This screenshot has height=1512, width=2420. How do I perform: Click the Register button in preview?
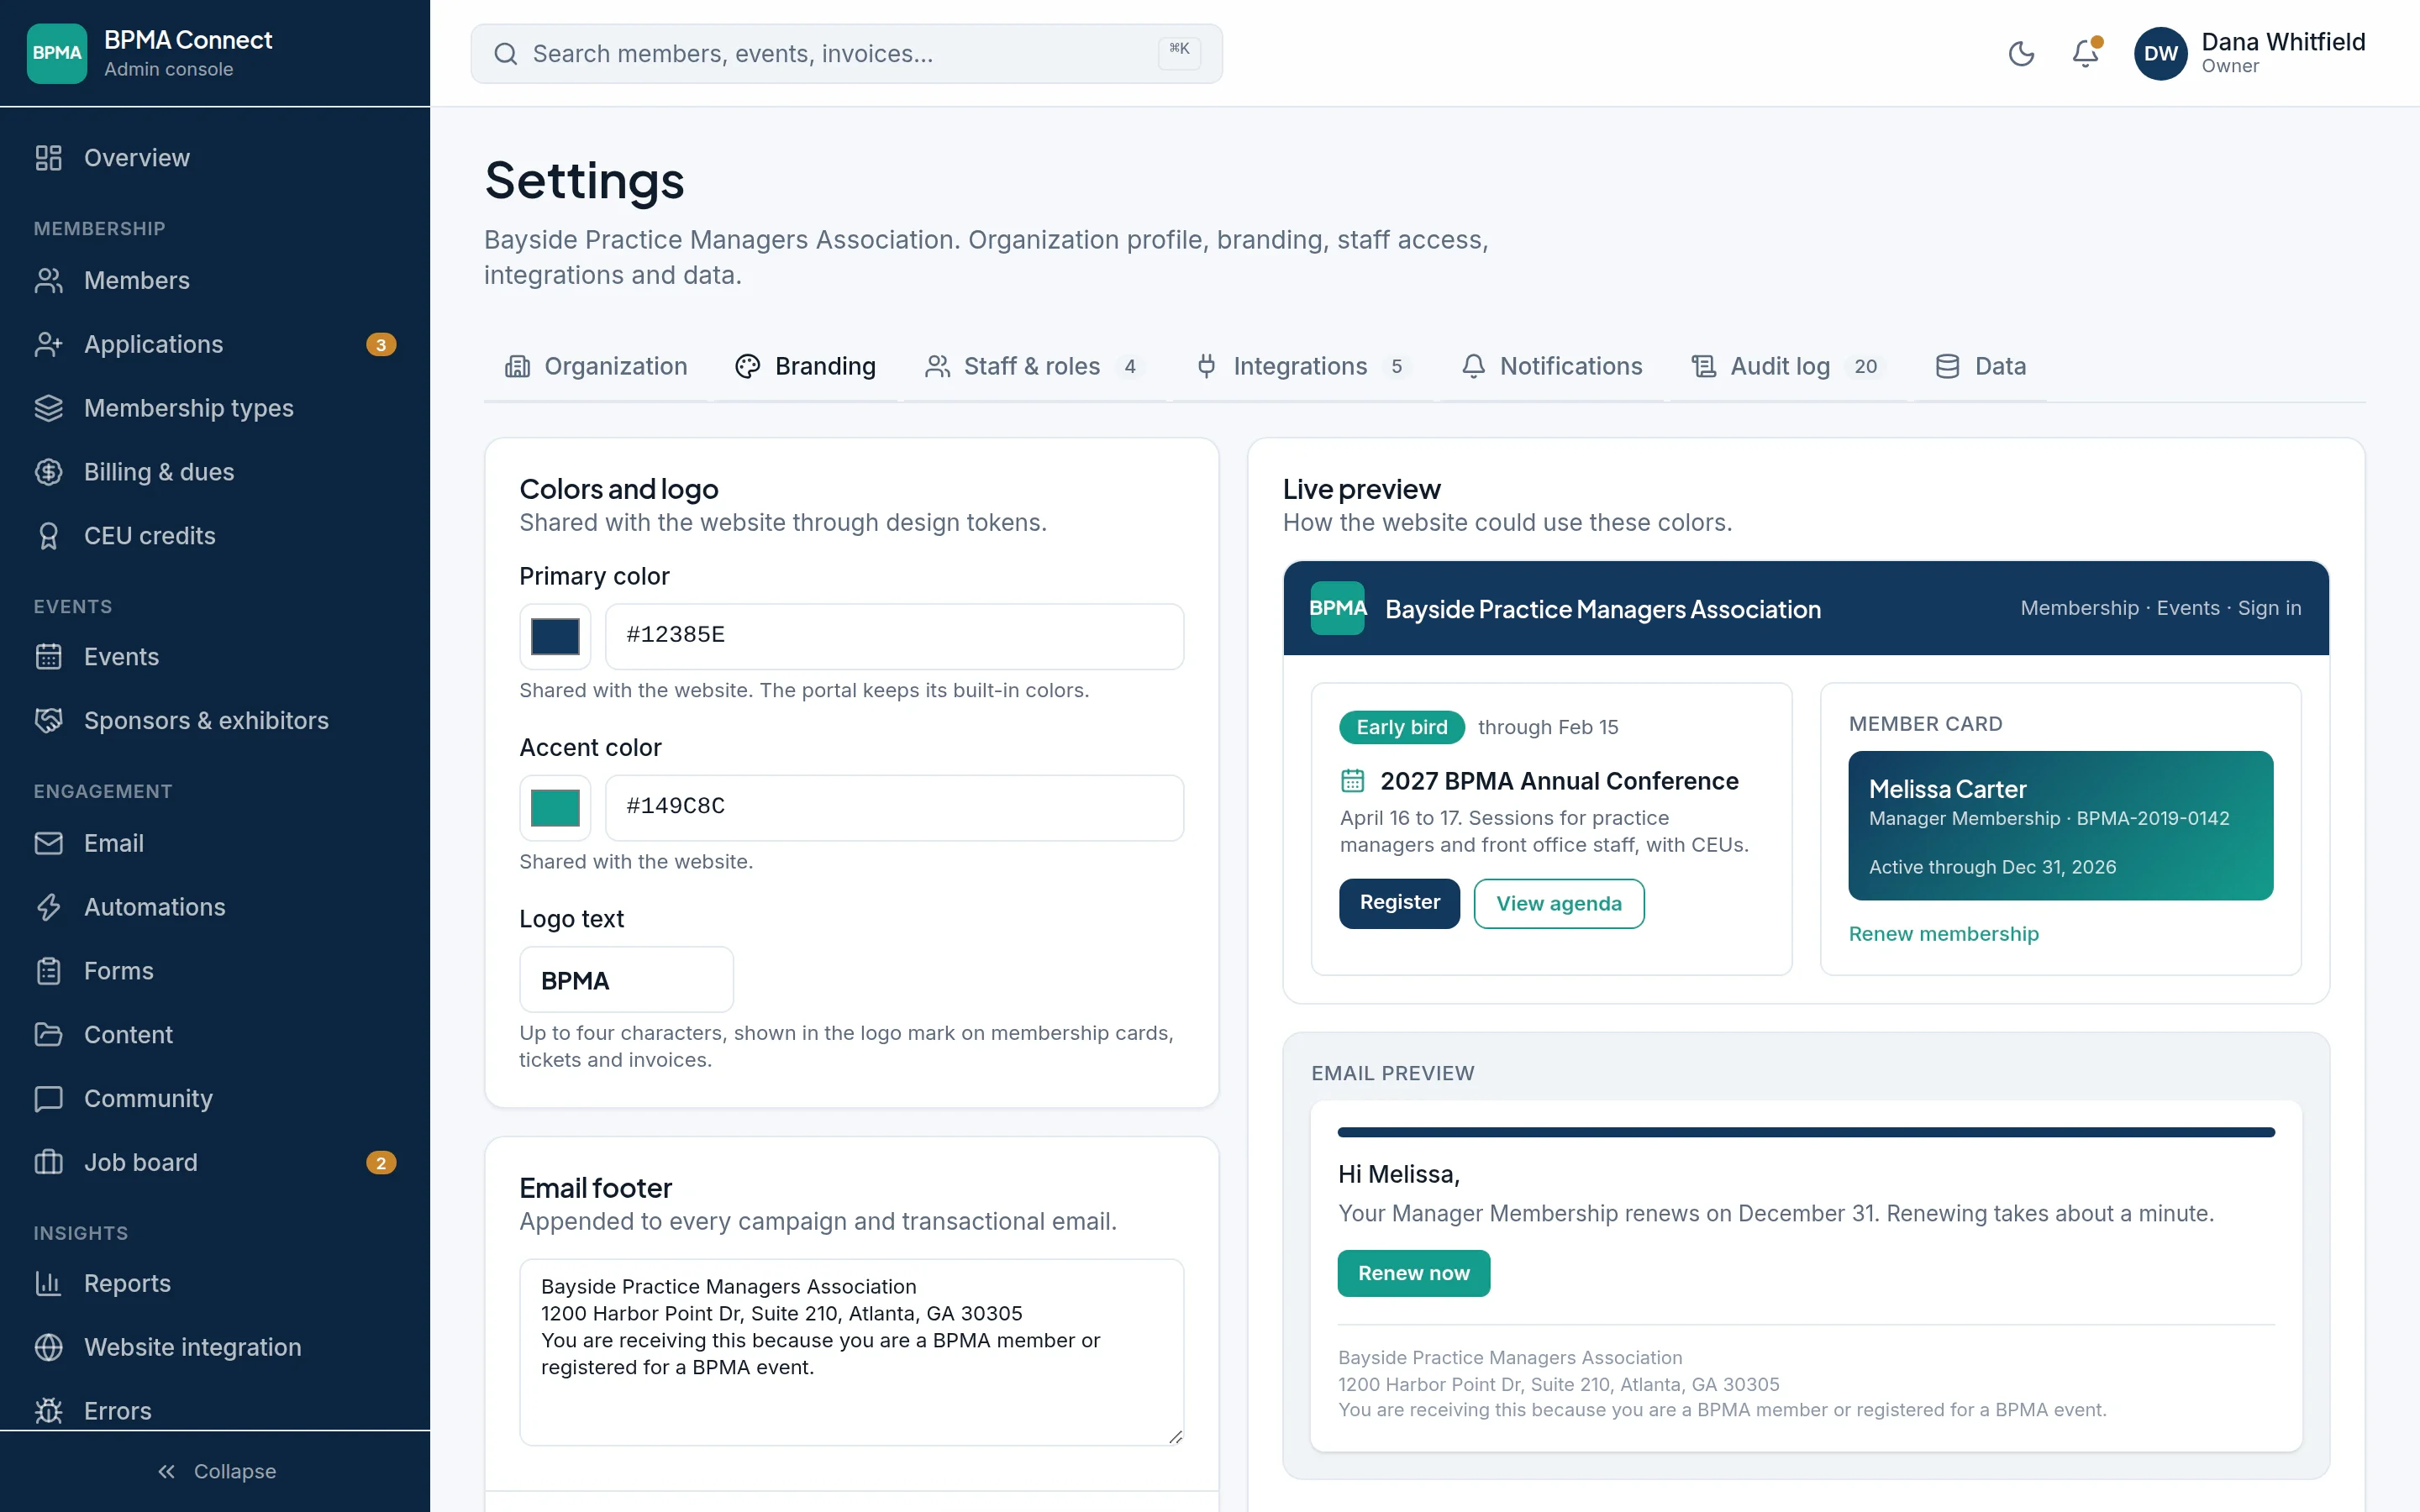tap(1399, 903)
